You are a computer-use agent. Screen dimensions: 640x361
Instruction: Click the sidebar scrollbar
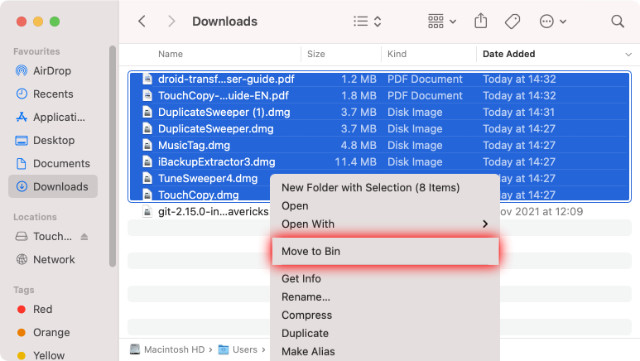click(112, 156)
